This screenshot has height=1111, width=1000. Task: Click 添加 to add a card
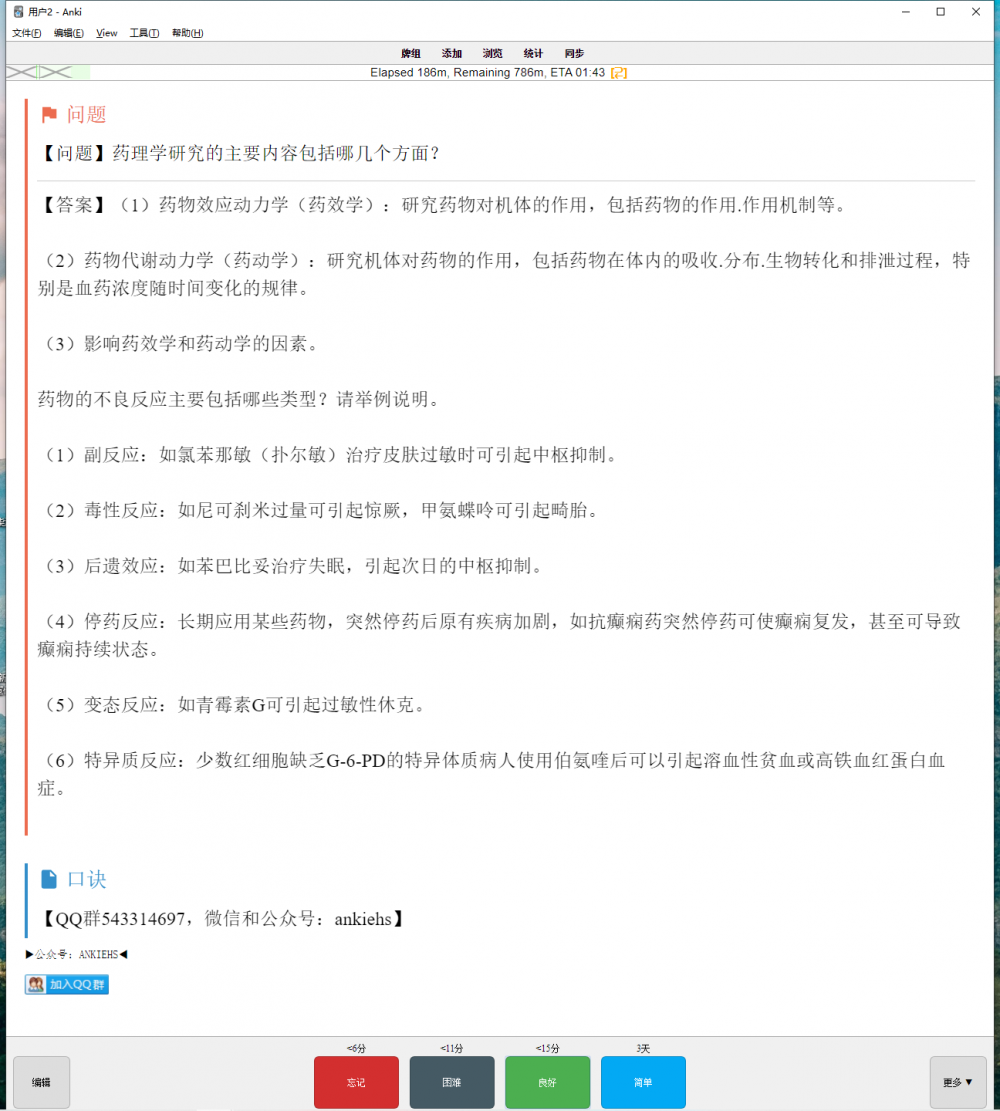[x=451, y=53]
